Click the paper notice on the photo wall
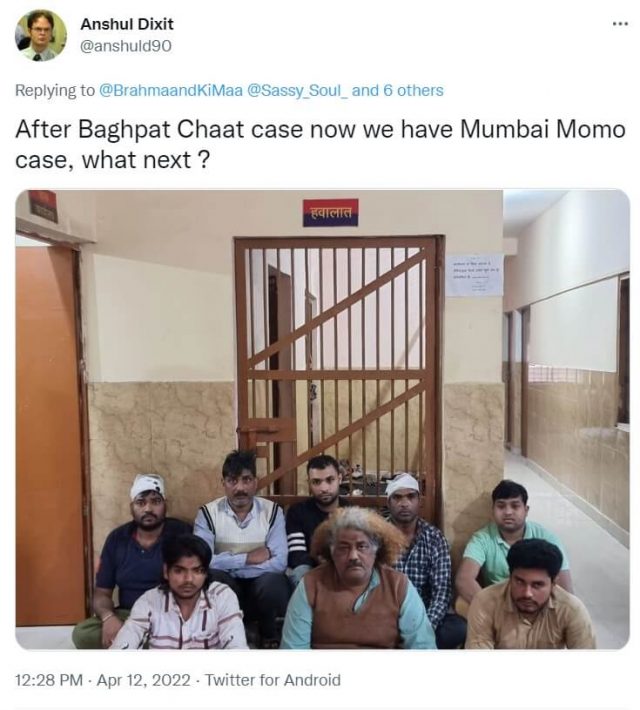Viewport: 640px width, 710px height. 474,276
